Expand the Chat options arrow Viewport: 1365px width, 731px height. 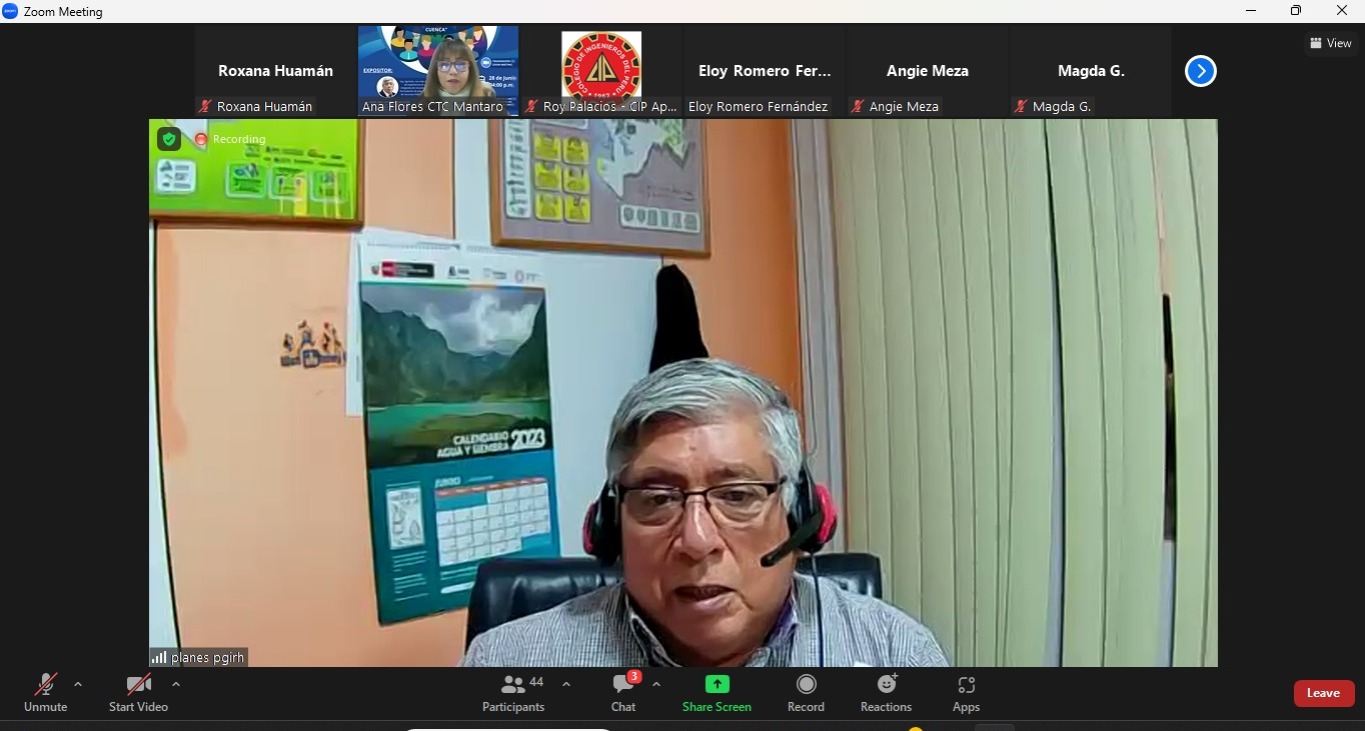click(x=656, y=685)
